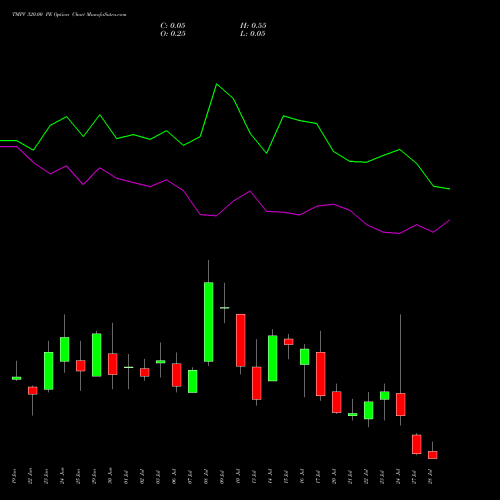Click the "20 Jul" date axis label
Image resolution: width=500 pixels, height=500 pixels.
(334, 477)
